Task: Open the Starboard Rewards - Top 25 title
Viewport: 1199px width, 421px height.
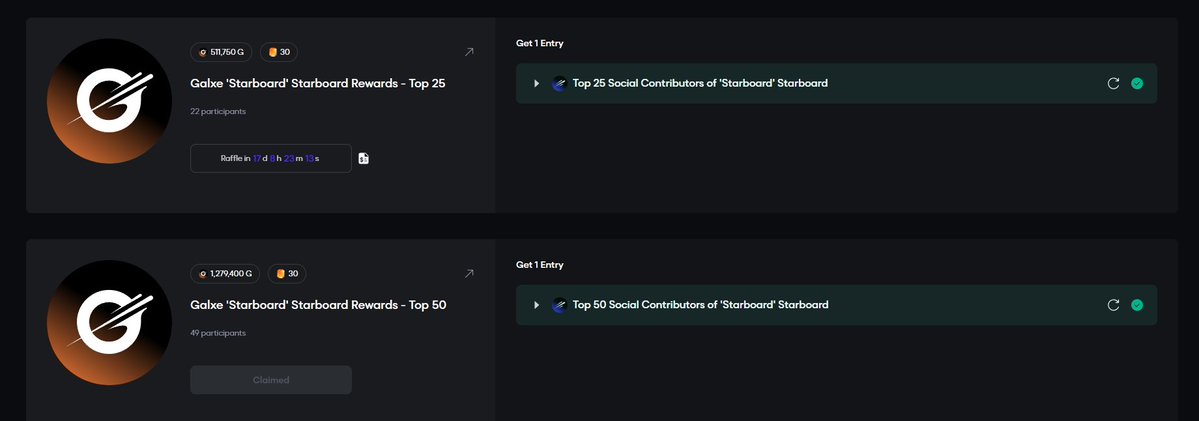Action: (318, 83)
